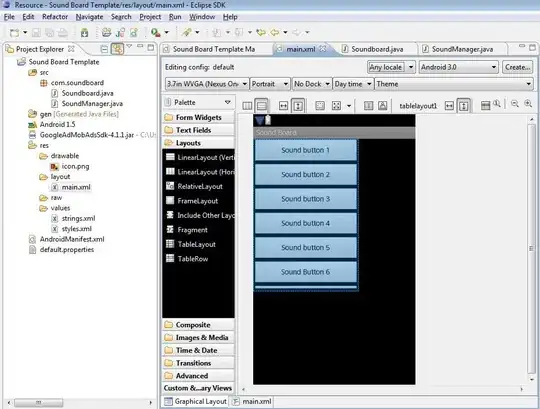This screenshot has width=540, height=409.
Task: Zoom out of the layout canvas
Action: tap(515, 104)
